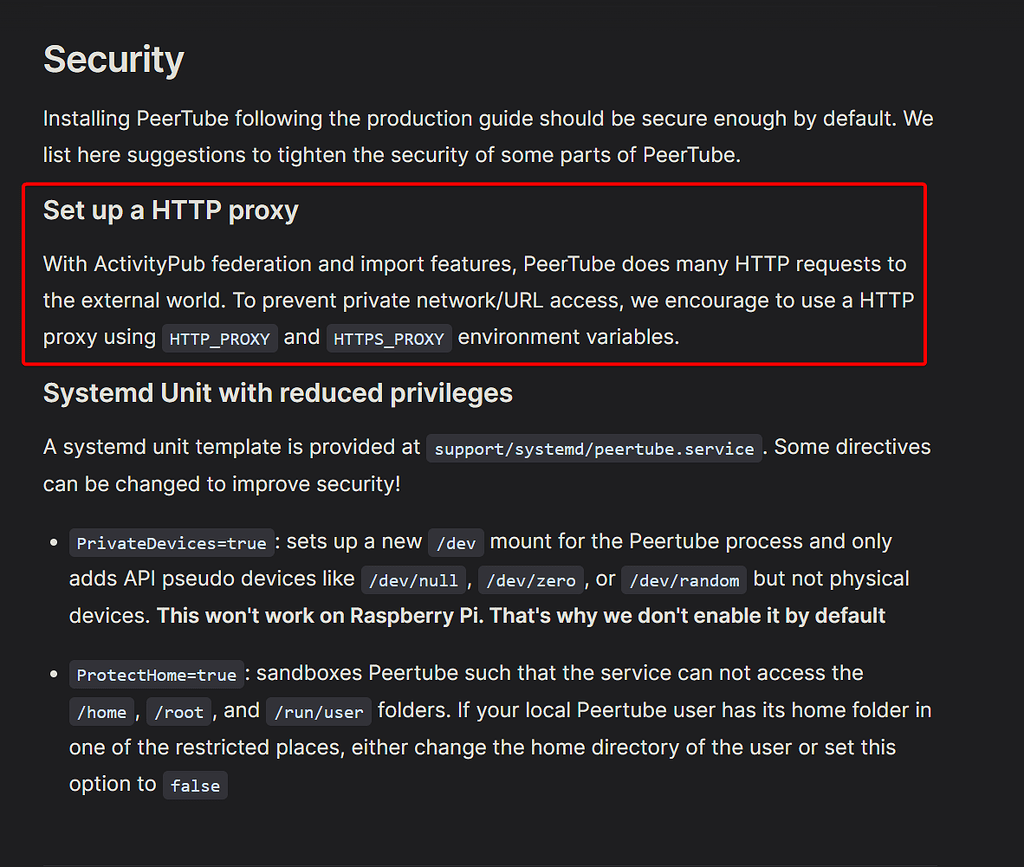Click the intro paragraph about production guide

pos(488,136)
